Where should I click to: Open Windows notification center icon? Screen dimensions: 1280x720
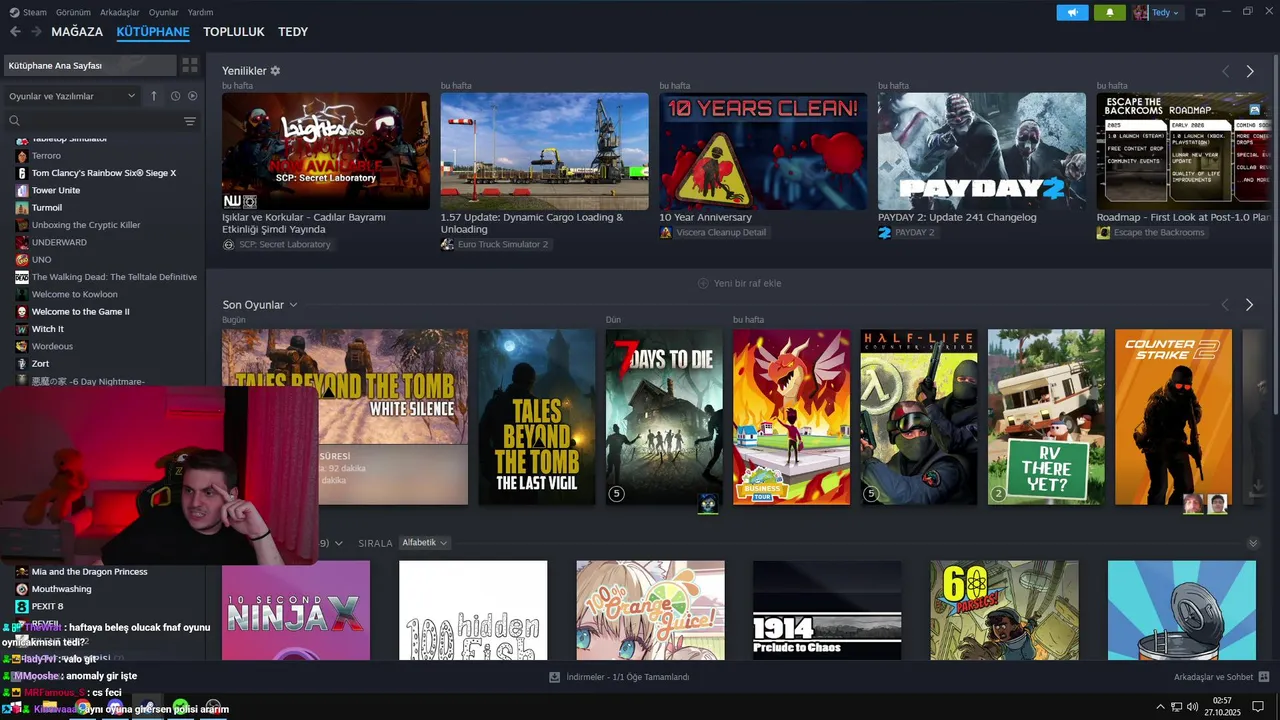coord(1257,706)
